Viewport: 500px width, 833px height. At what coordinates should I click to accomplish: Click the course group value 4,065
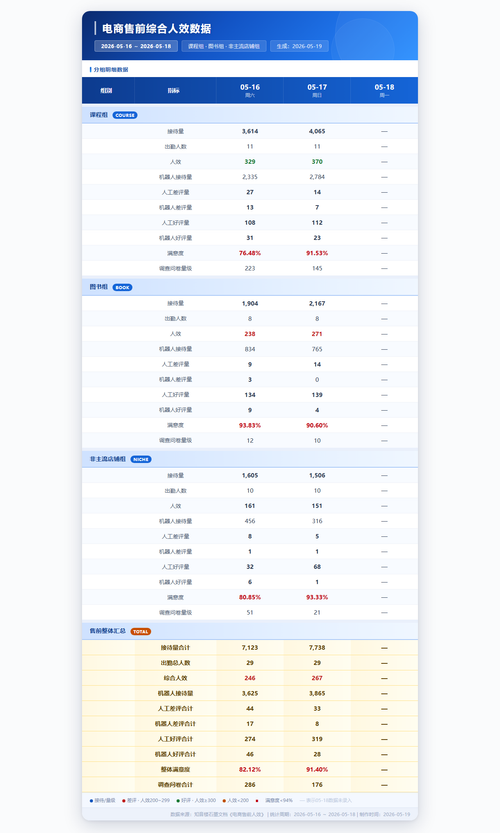tap(317, 131)
